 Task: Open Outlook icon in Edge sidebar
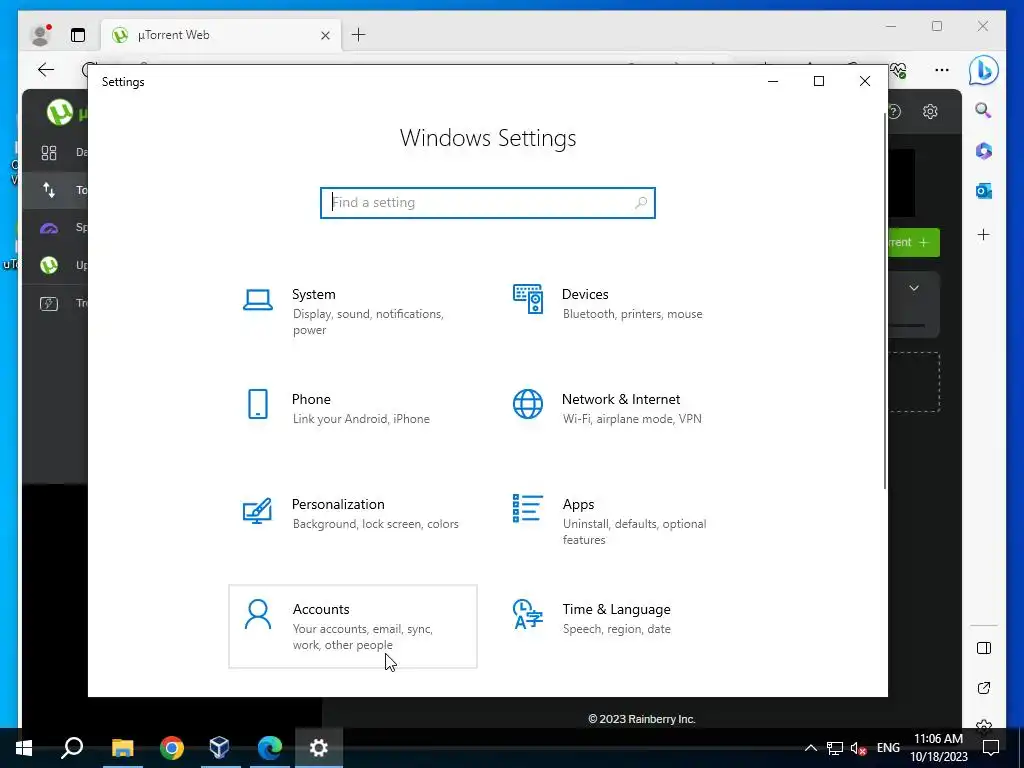(x=984, y=191)
